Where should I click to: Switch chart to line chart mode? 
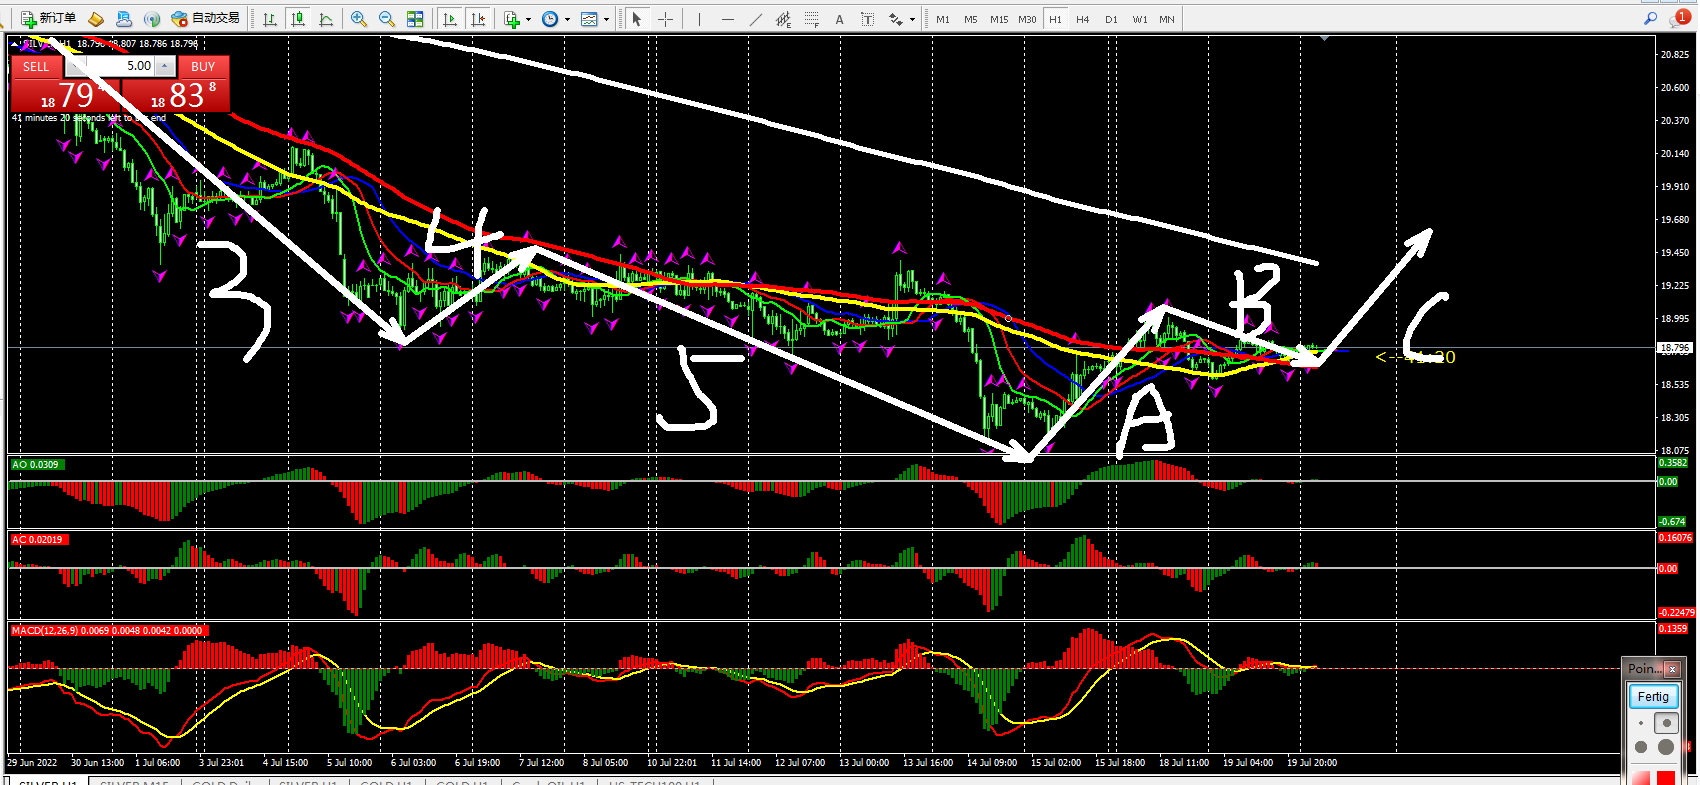coord(326,19)
